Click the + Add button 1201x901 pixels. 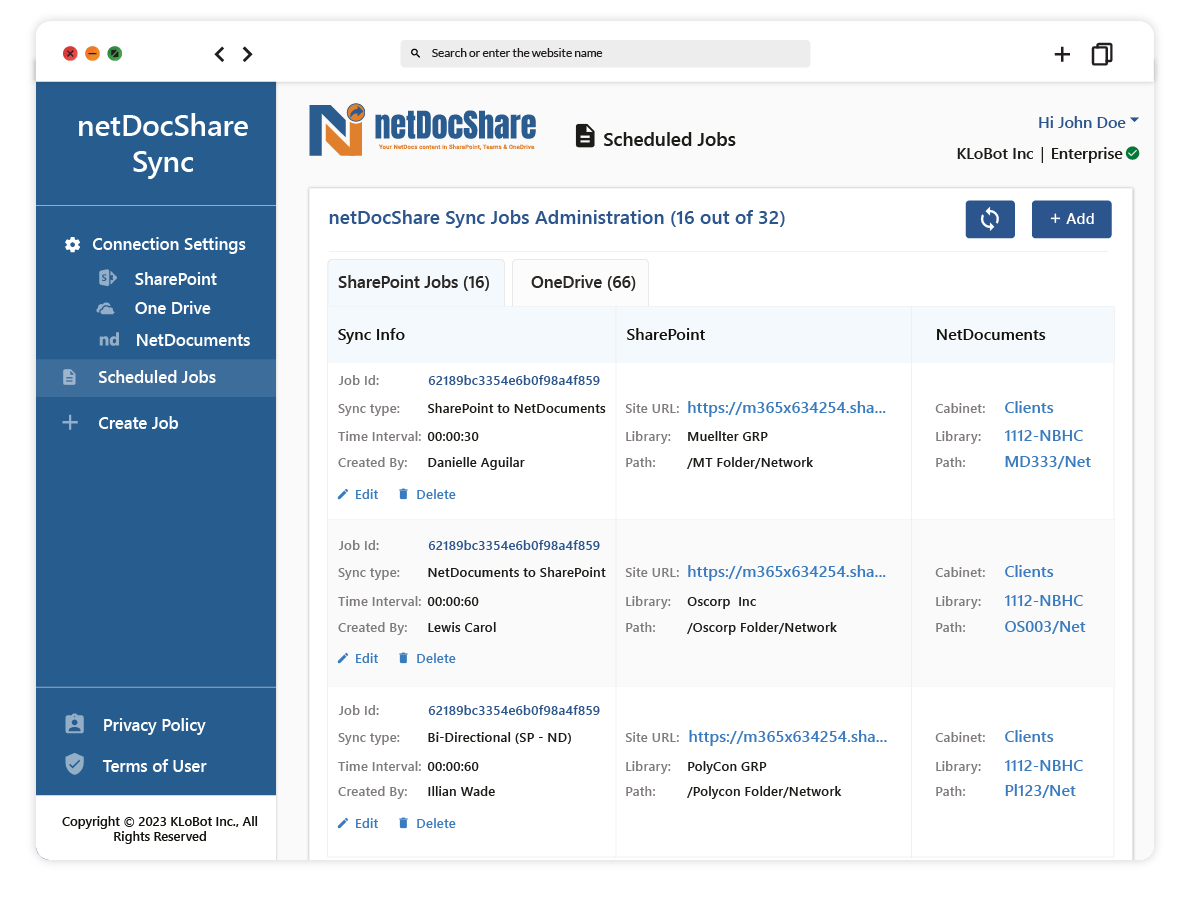pos(1072,219)
